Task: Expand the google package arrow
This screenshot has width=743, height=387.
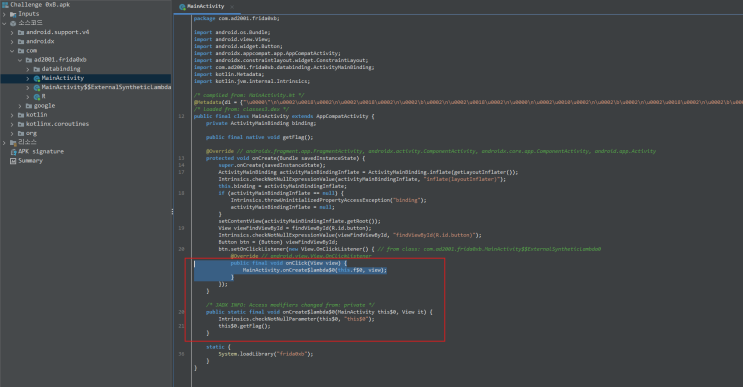Action: [x=20, y=106]
